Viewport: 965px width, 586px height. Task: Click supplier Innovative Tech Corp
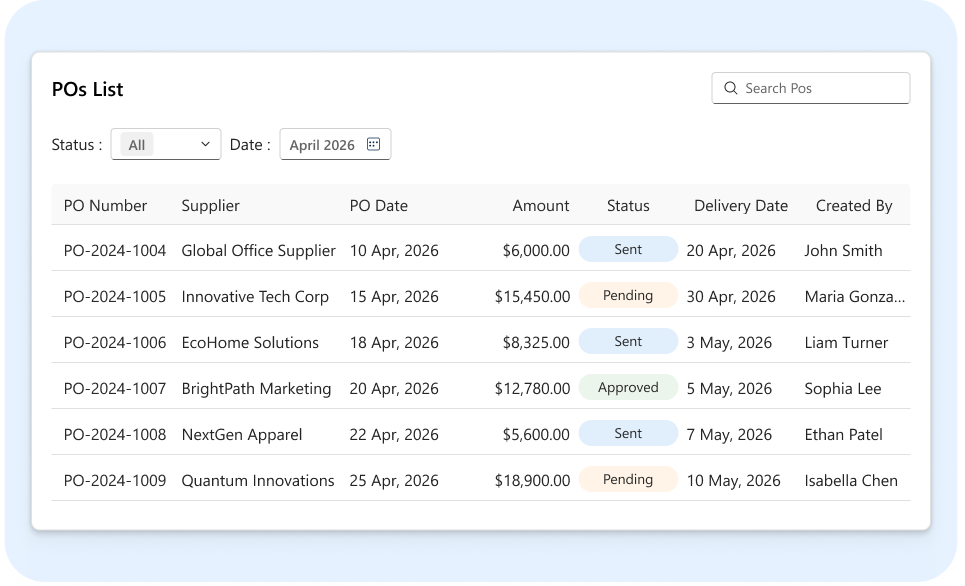[x=255, y=297]
